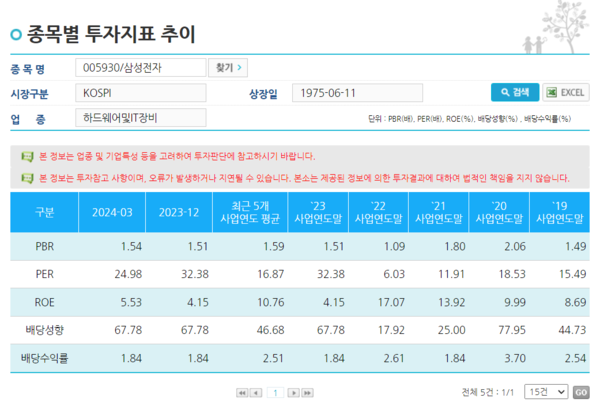Click PER value 6.03 for '22

(x=394, y=274)
